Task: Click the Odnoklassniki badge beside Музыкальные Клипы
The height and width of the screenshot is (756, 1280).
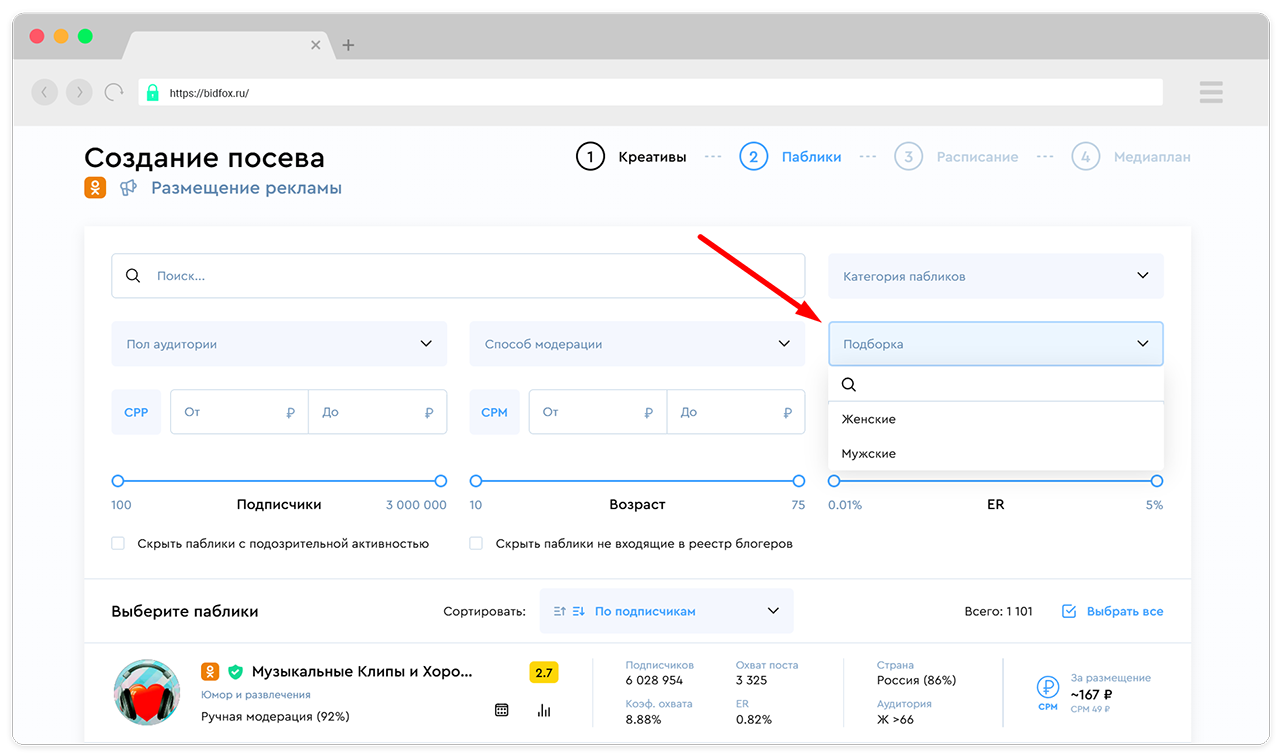Action: click(x=210, y=672)
